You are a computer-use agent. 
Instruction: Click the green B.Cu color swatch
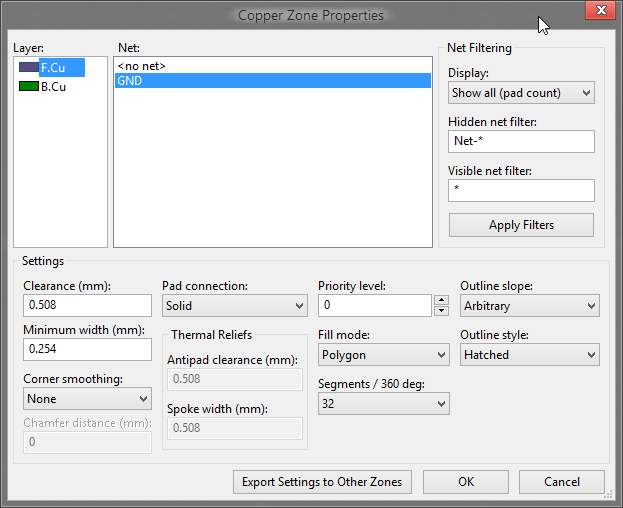(x=29, y=86)
